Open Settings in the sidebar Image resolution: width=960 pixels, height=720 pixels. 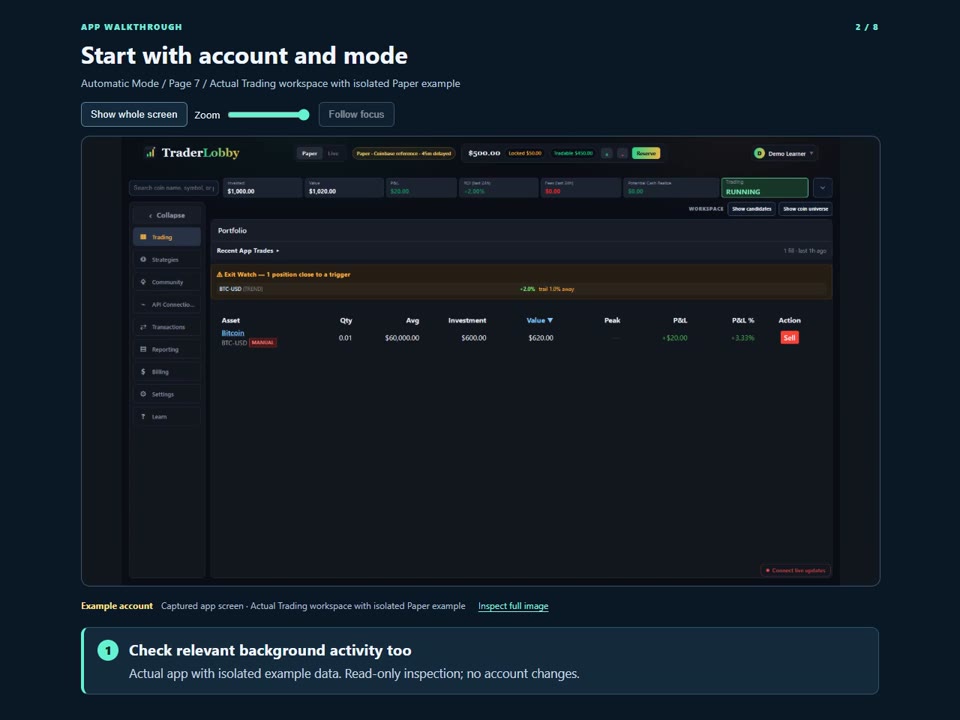coord(167,394)
